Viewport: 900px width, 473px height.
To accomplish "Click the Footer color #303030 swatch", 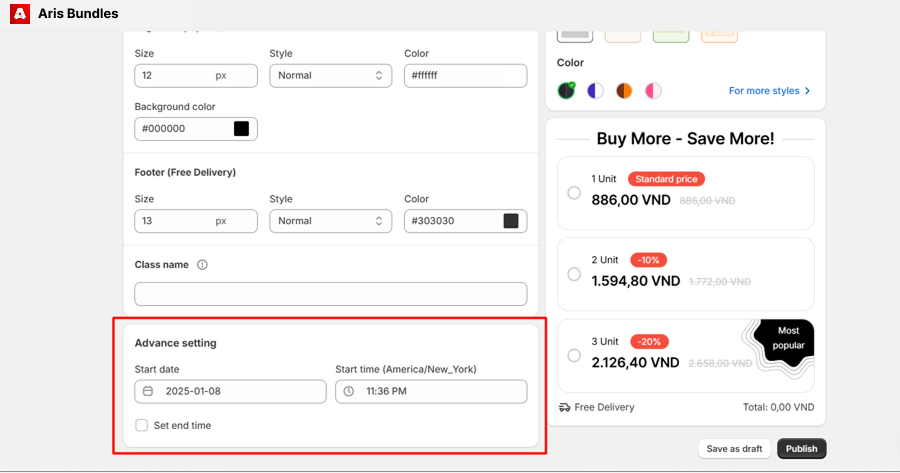I will [x=511, y=221].
